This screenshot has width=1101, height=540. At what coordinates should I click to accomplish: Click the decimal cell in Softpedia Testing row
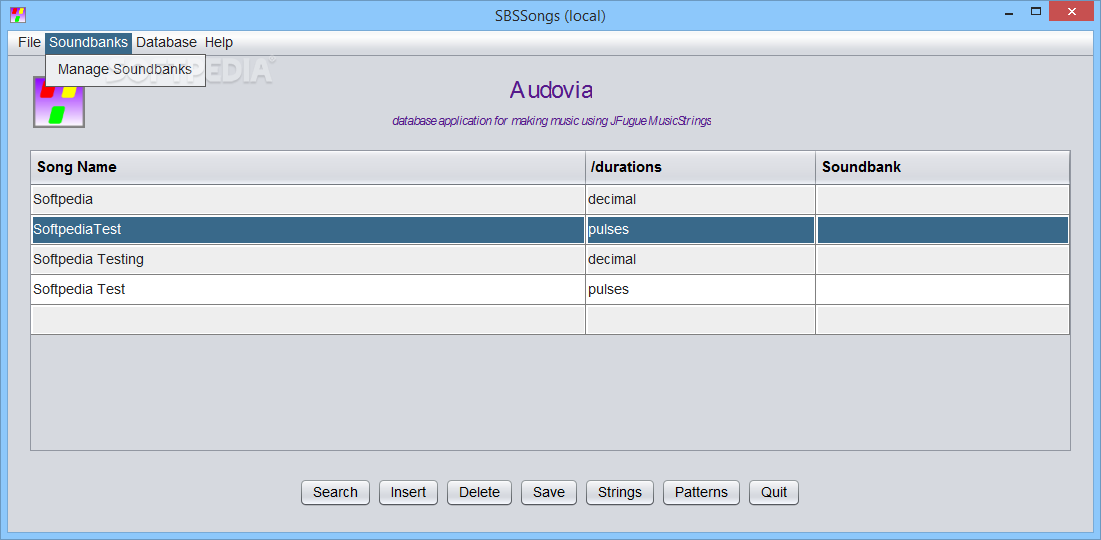[x=700, y=260]
